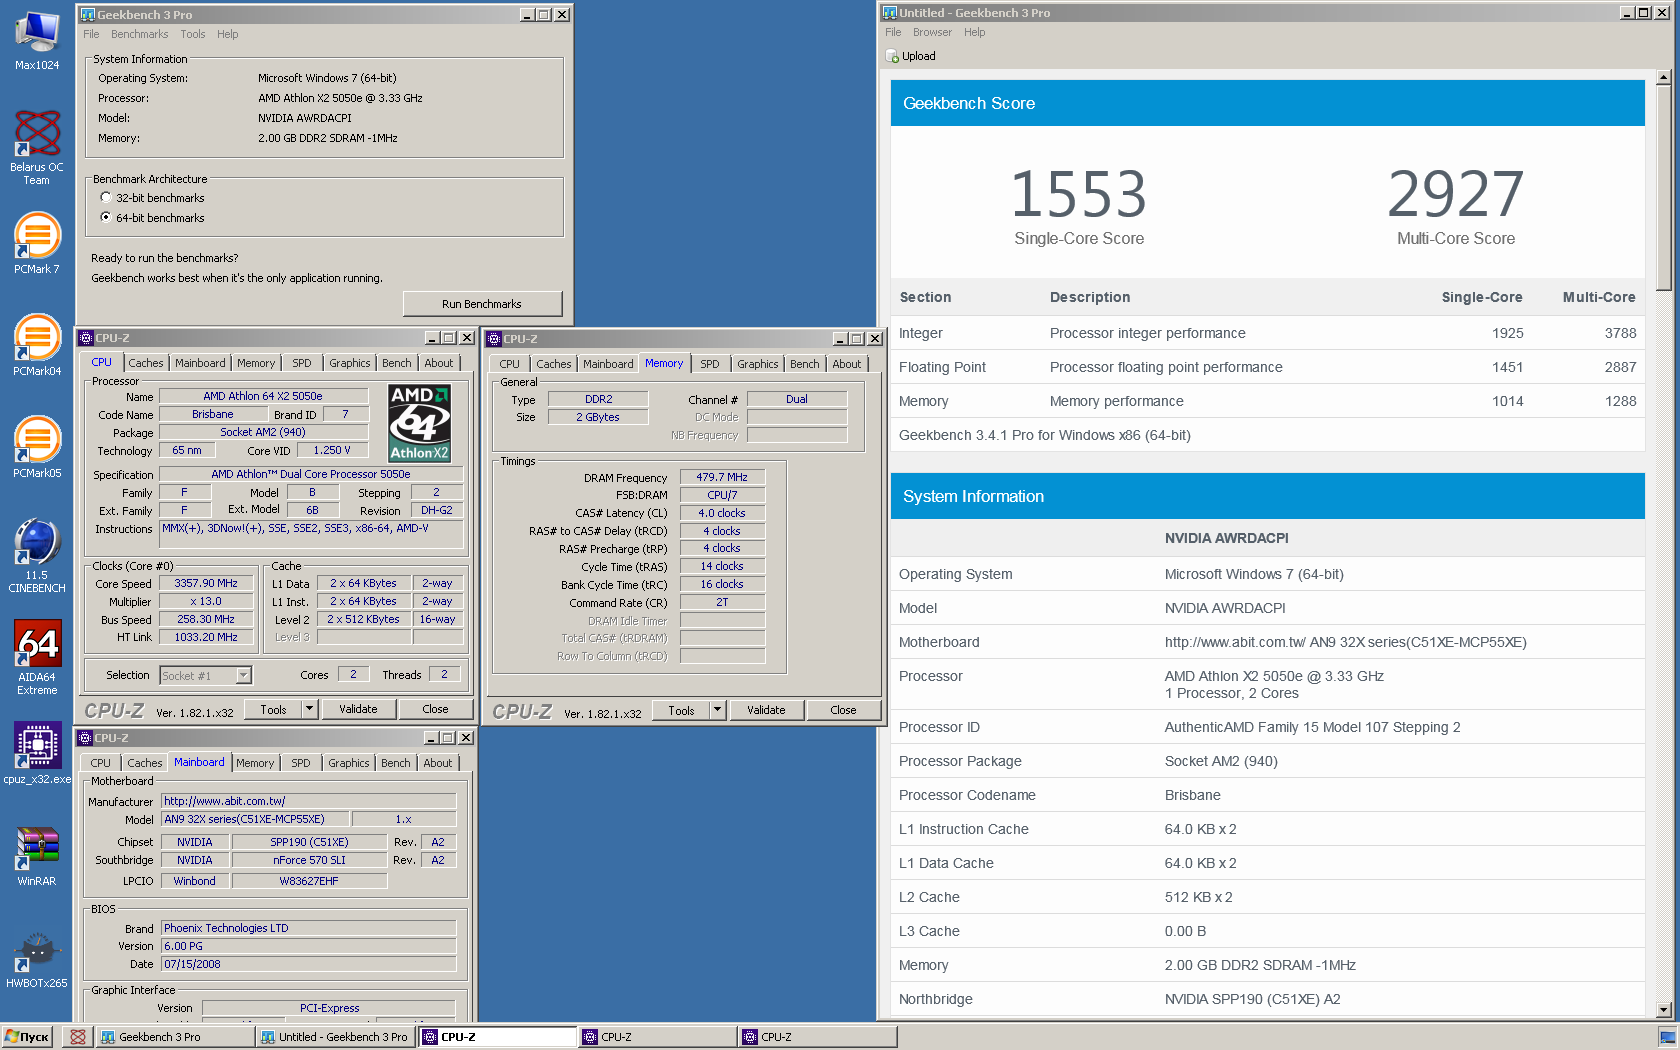1680x1050 pixels.
Task: Launch WinRAR from desktop
Action: pyautogui.click(x=37, y=855)
